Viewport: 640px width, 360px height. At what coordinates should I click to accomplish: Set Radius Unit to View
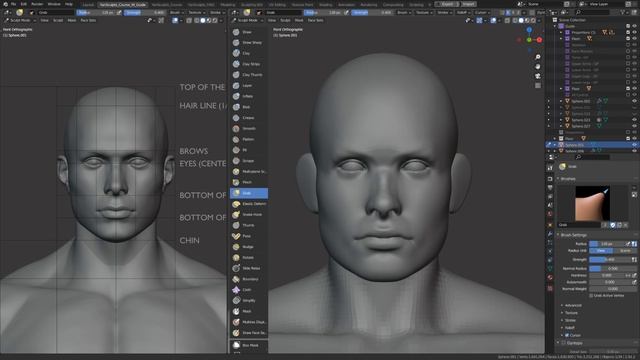click(601, 251)
